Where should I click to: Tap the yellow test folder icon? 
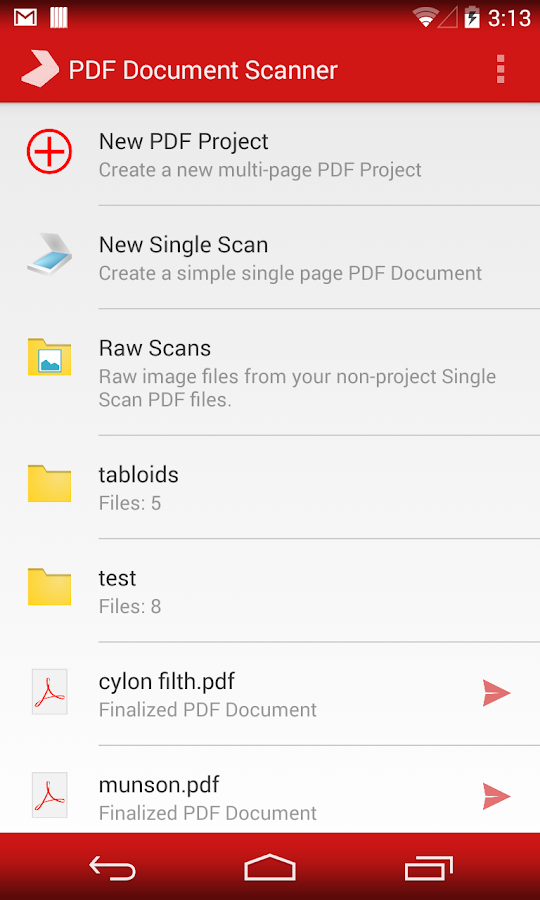pos(49,587)
